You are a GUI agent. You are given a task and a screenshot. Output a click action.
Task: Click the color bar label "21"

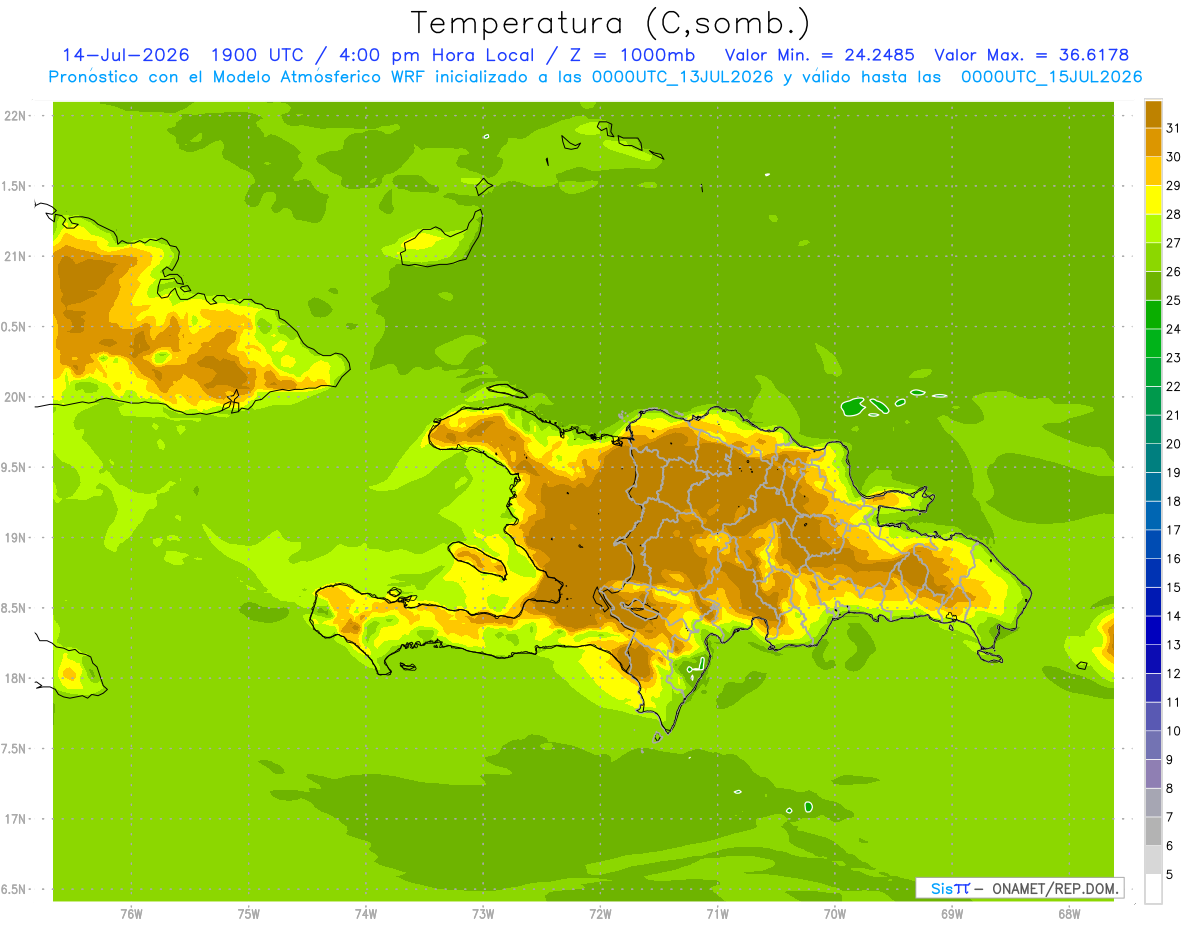(x=1174, y=415)
